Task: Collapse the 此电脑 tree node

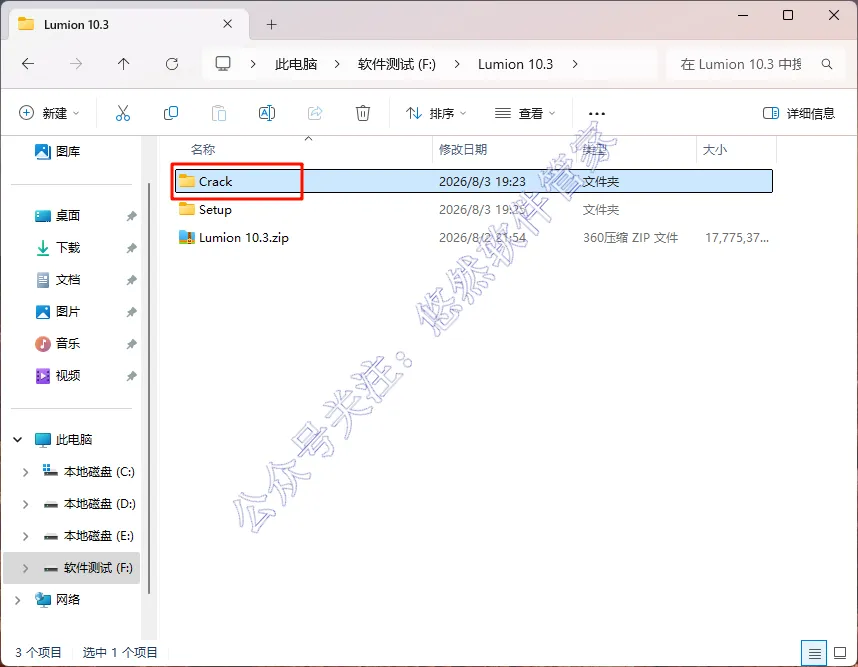Action: [18, 439]
